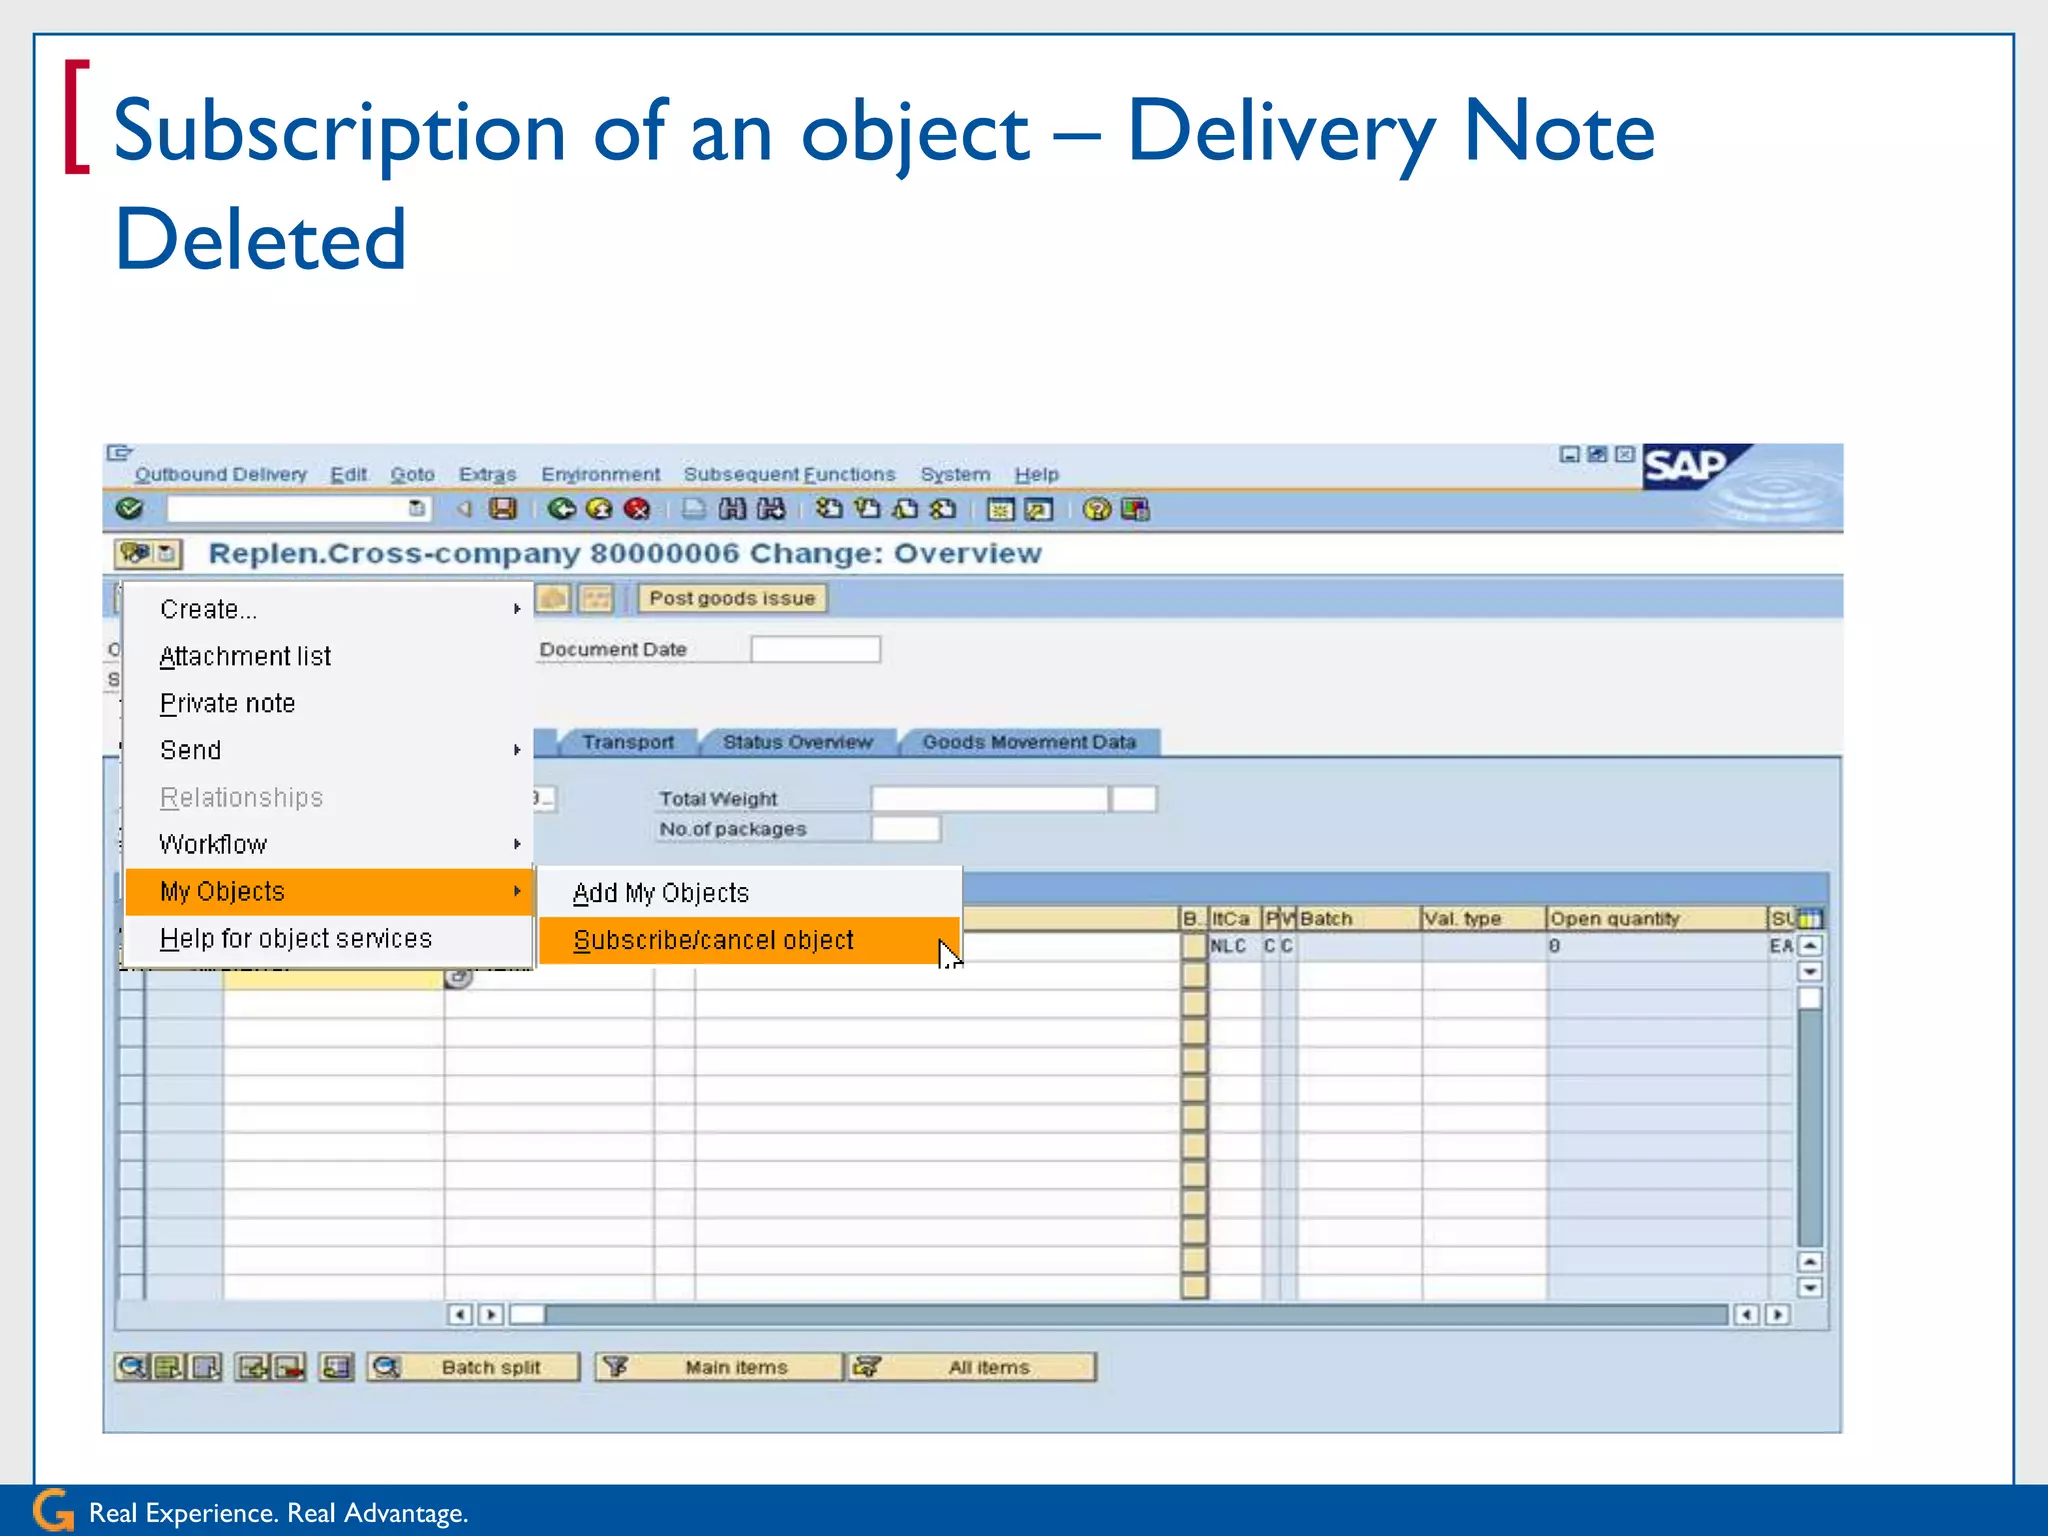Screen dimensions: 2048x1536
Task: Click the yellow Exit icon
Action: pos(599,509)
